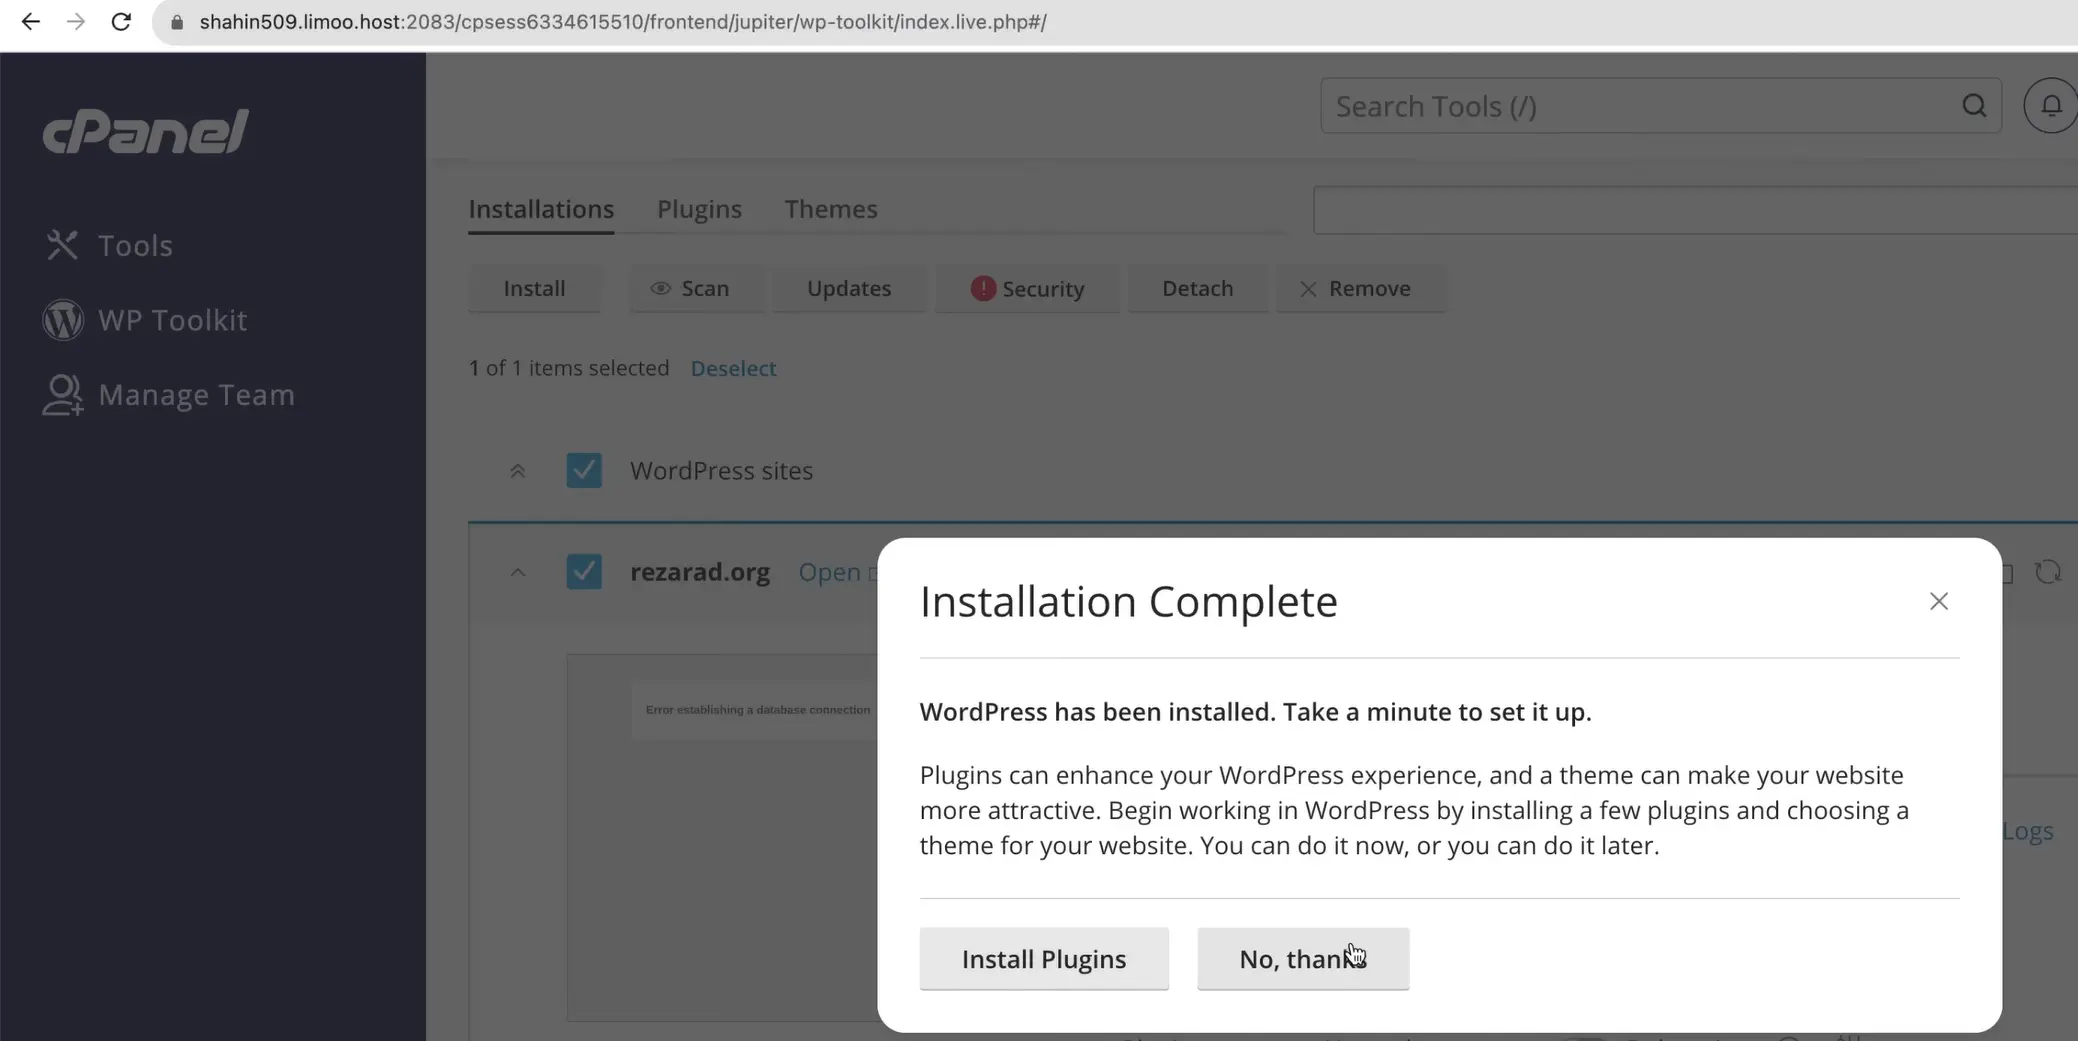Collapse the rezarad.org site details
The image size is (2078, 1041).
pos(517,573)
